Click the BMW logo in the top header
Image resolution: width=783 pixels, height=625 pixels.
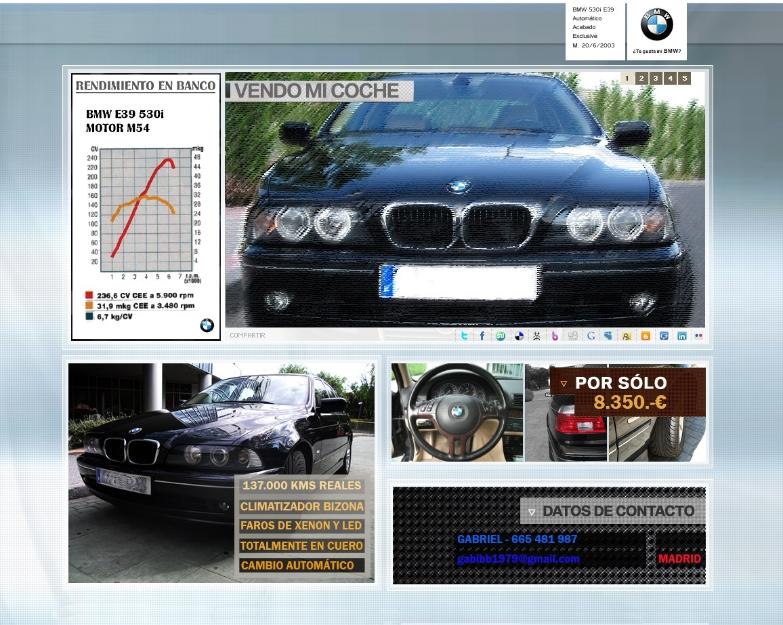pyautogui.click(x=657, y=24)
